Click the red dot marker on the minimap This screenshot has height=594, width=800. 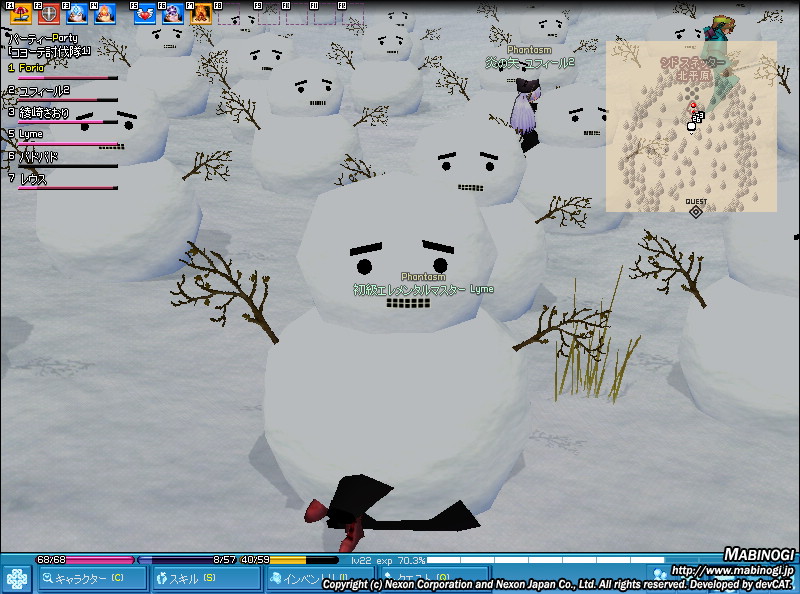click(x=693, y=106)
